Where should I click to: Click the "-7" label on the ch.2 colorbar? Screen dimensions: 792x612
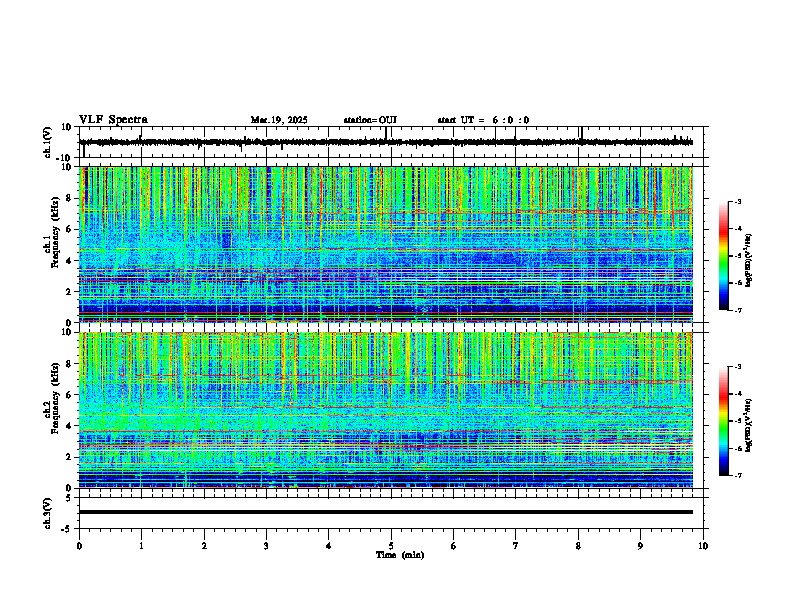point(738,475)
